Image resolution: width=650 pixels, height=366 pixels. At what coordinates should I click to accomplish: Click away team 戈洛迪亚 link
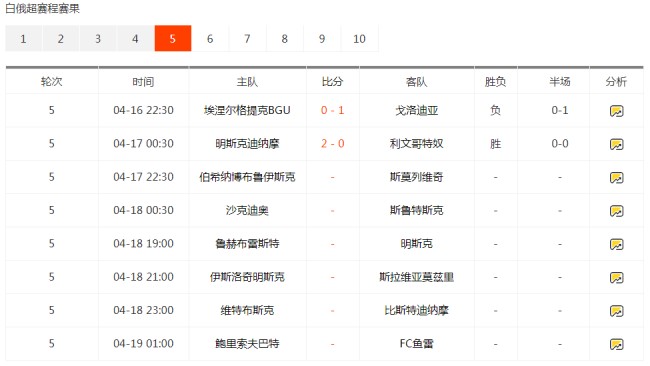pyautogui.click(x=417, y=110)
